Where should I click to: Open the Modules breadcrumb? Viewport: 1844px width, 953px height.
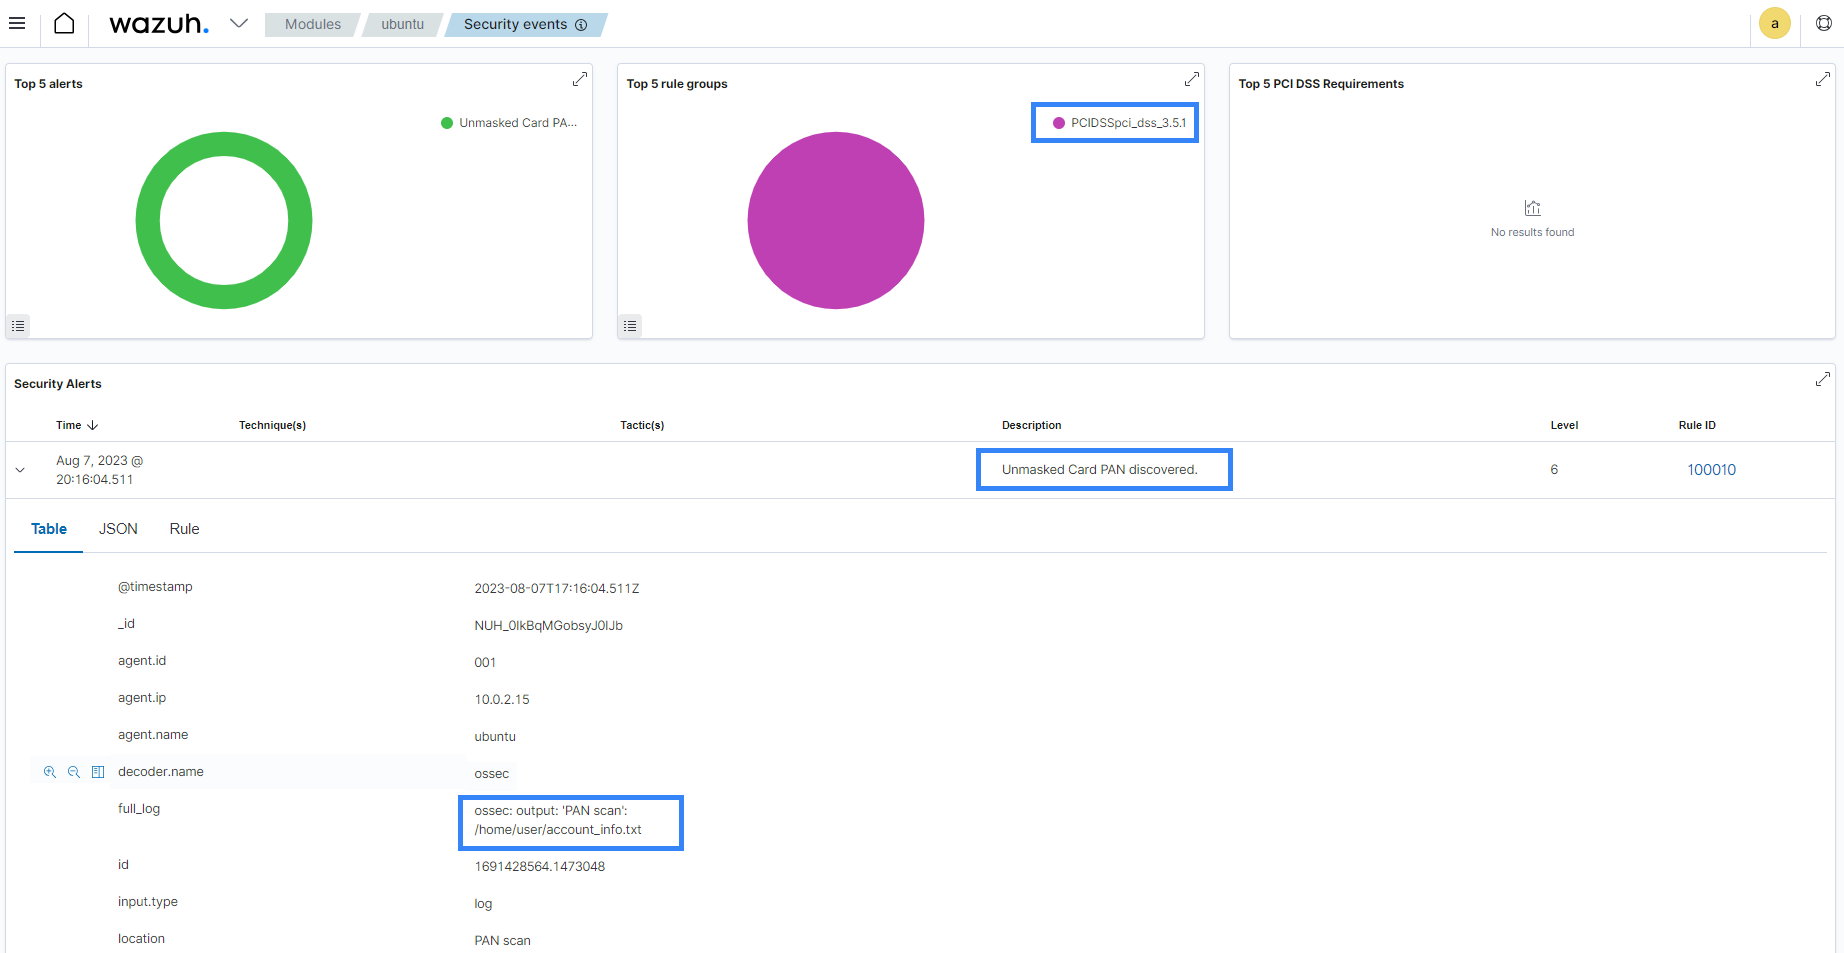coord(312,24)
